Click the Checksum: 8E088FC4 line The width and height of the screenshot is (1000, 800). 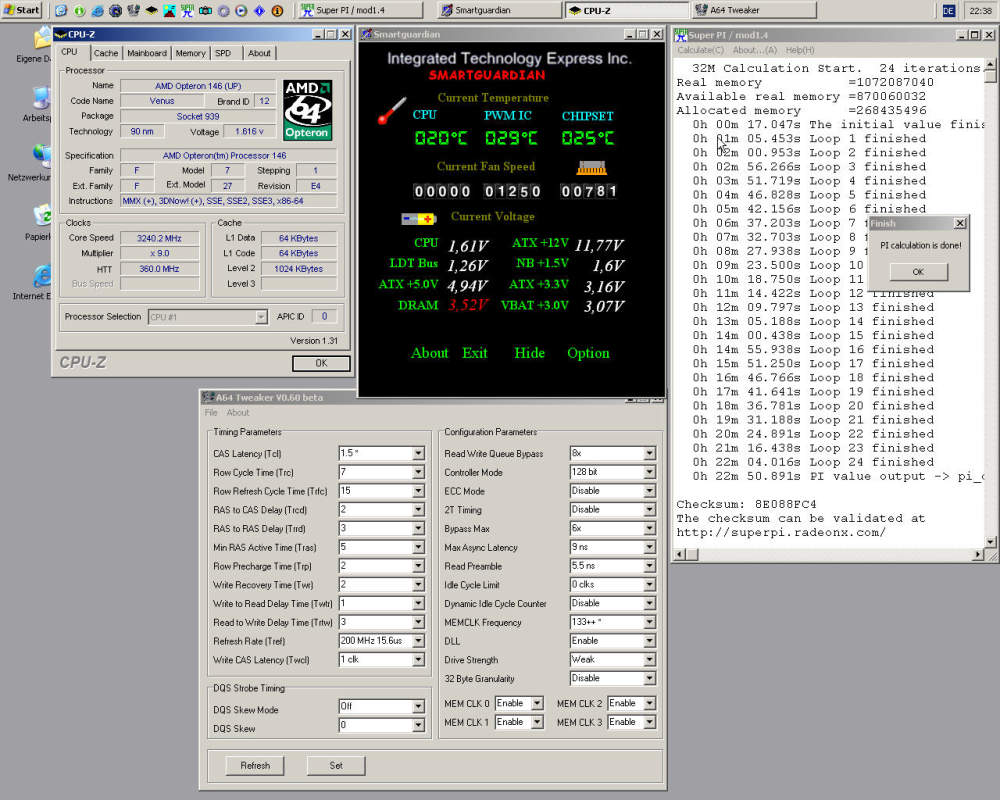click(746, 504)
